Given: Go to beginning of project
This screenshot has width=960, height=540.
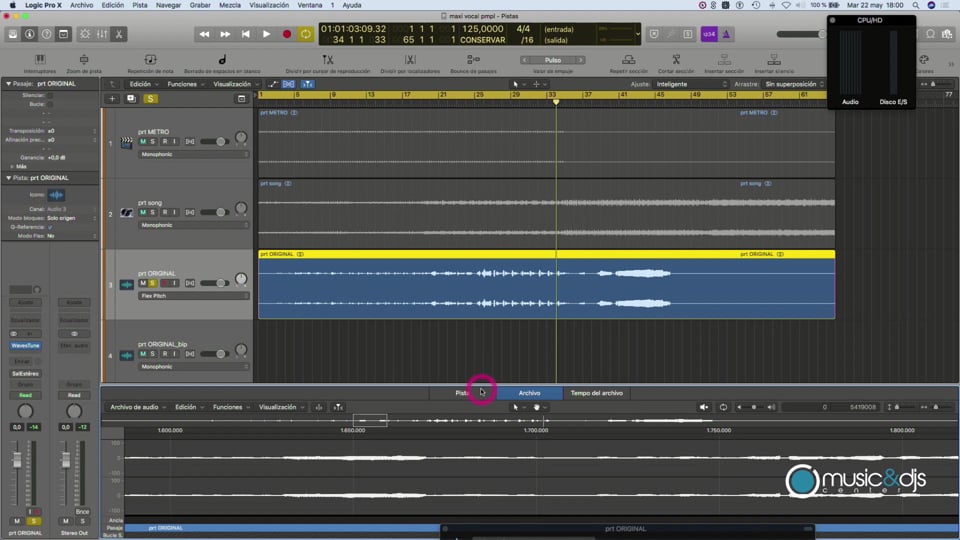Looking at the screenshot, I should tap(246, 34).
